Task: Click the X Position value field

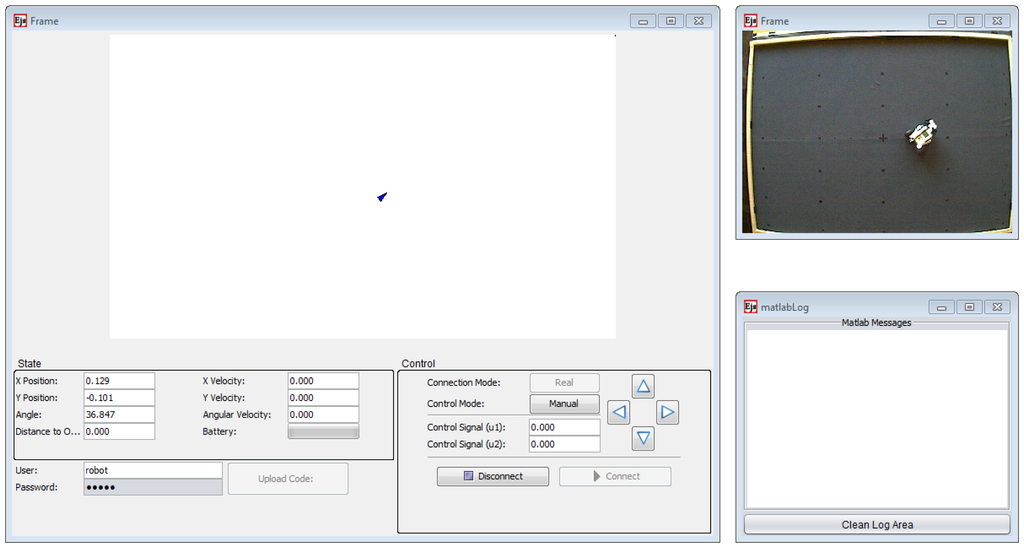Action: (119, 381)
